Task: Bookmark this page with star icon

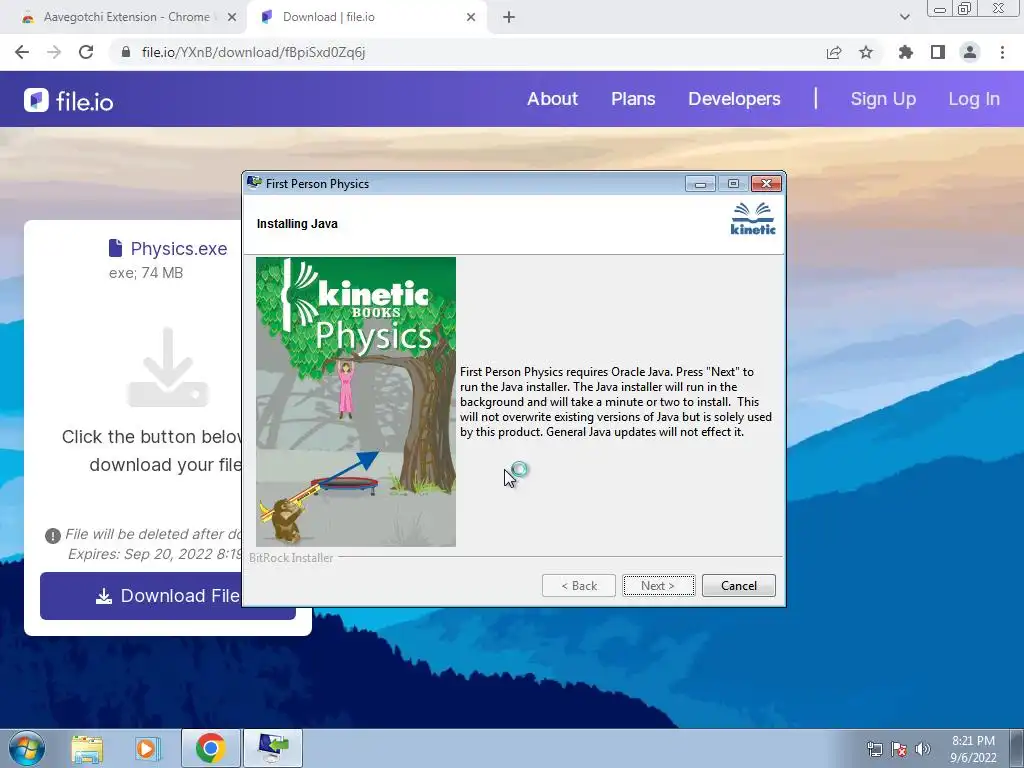Action: [x=866, y=52]
